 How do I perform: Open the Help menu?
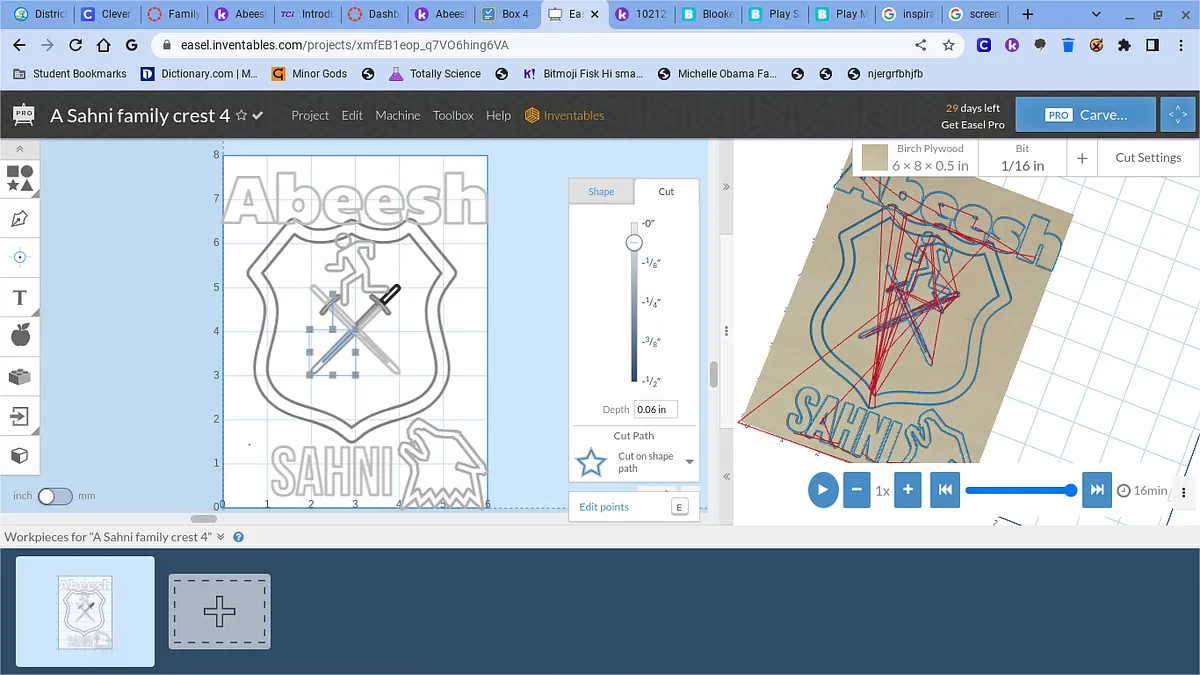click(x=498, y=115)
